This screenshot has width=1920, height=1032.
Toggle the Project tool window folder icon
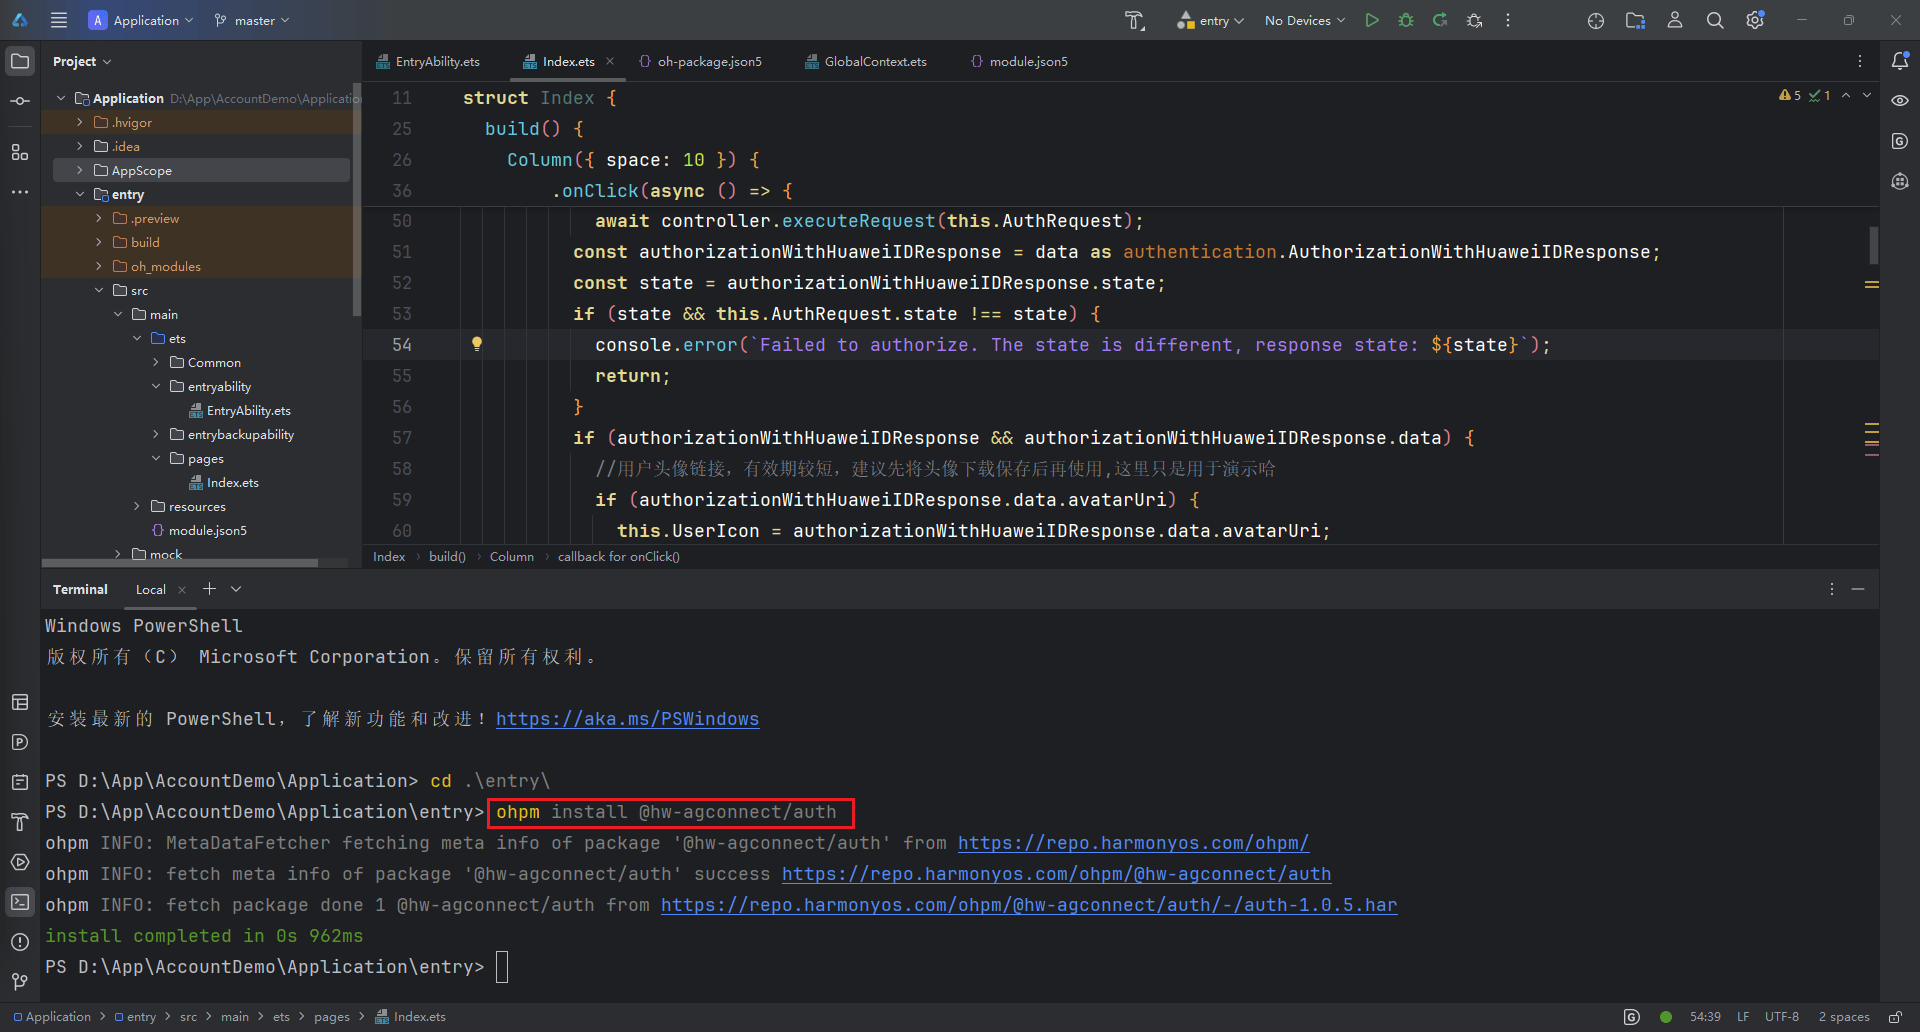[20, 61]
